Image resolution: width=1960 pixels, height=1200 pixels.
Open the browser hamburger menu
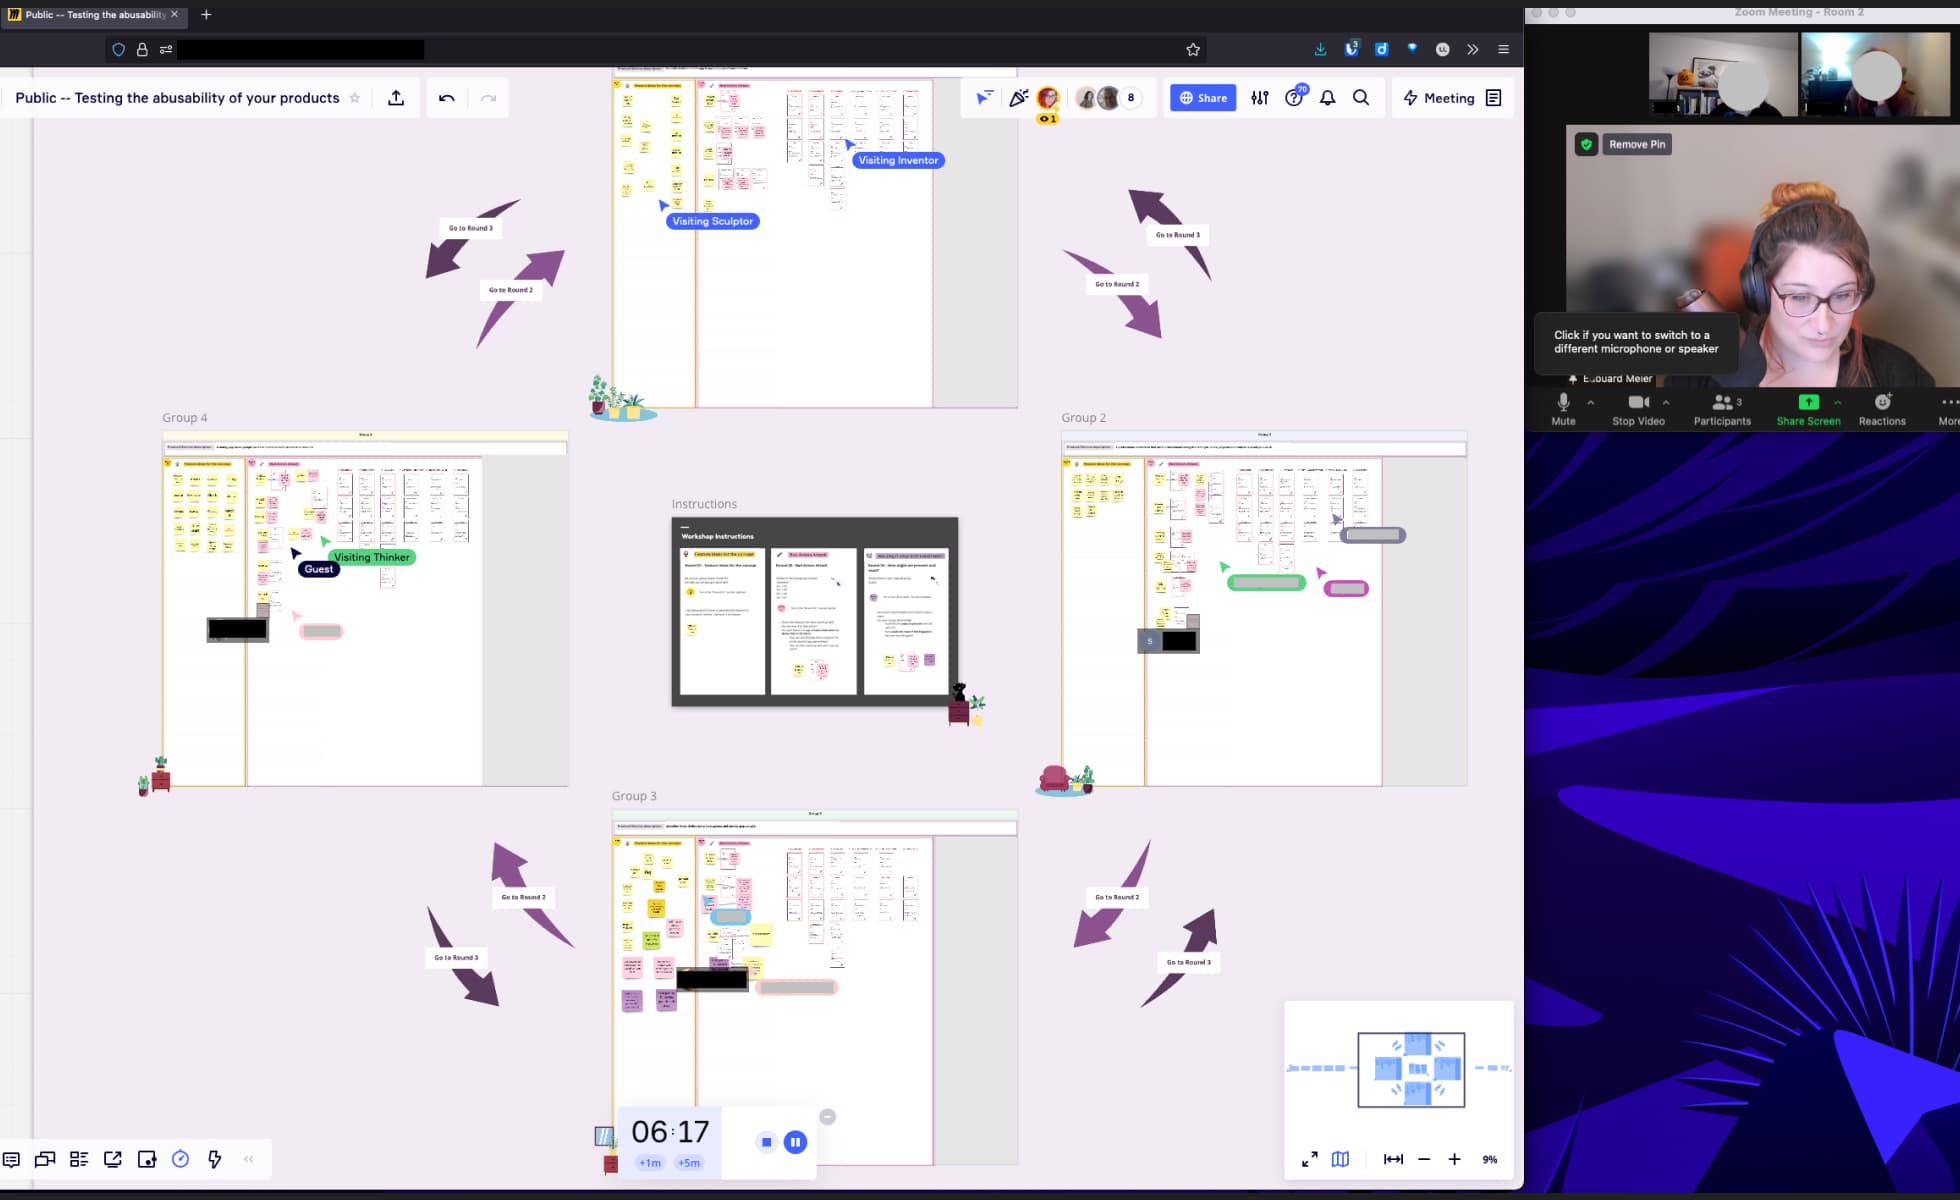1503,49
